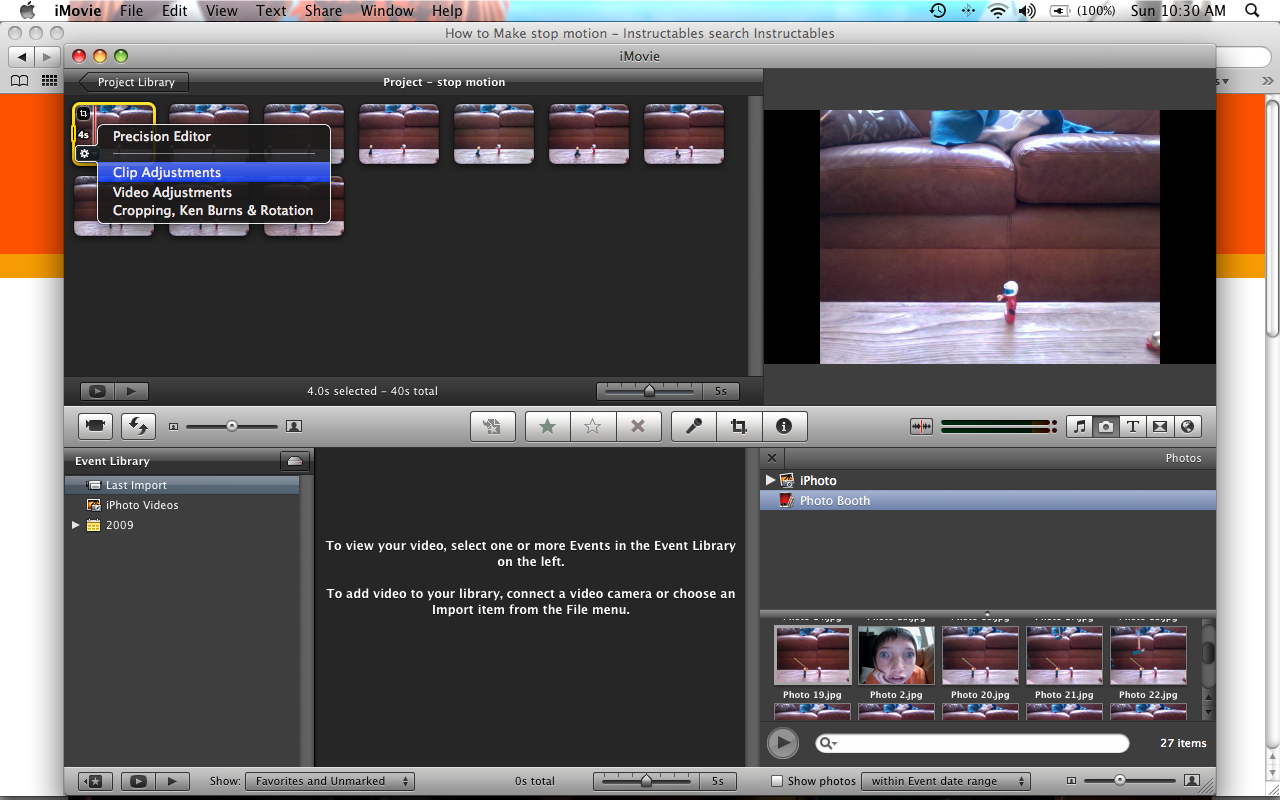1280x800 pixels.
Task: Open the File menu
Action: 131,11
